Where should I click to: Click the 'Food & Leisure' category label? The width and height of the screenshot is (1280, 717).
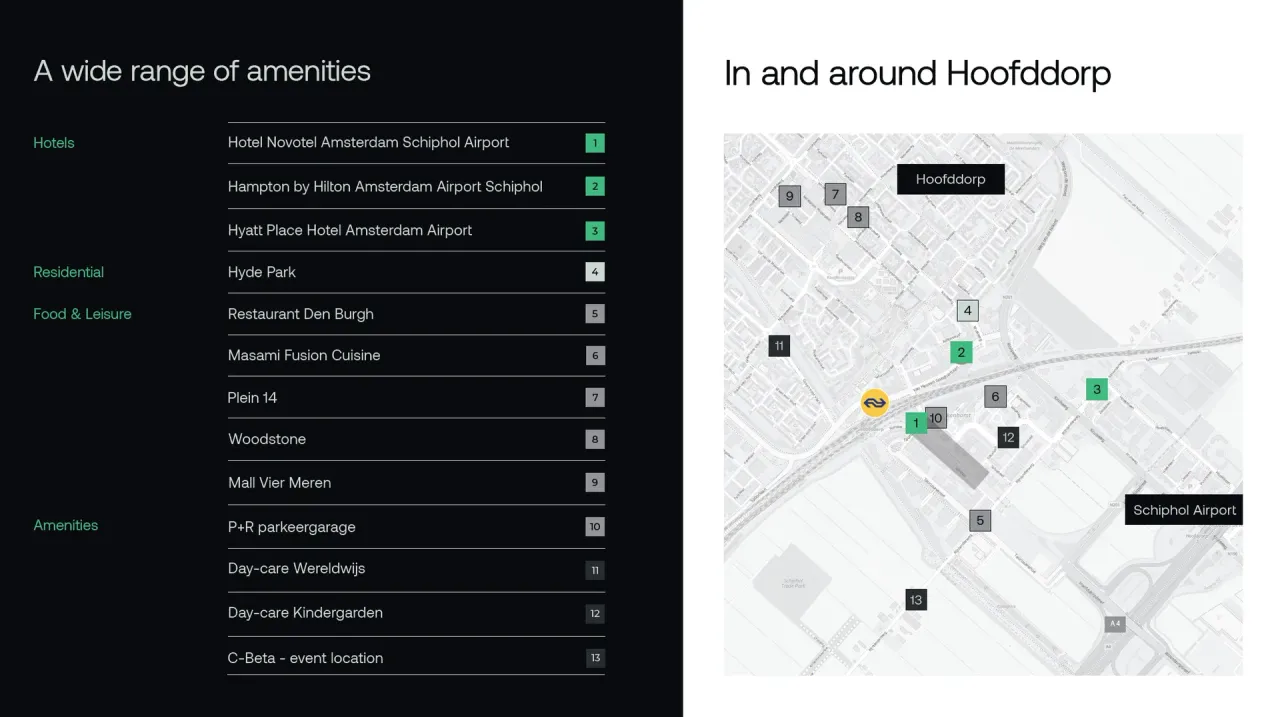(x=82, y=314)
